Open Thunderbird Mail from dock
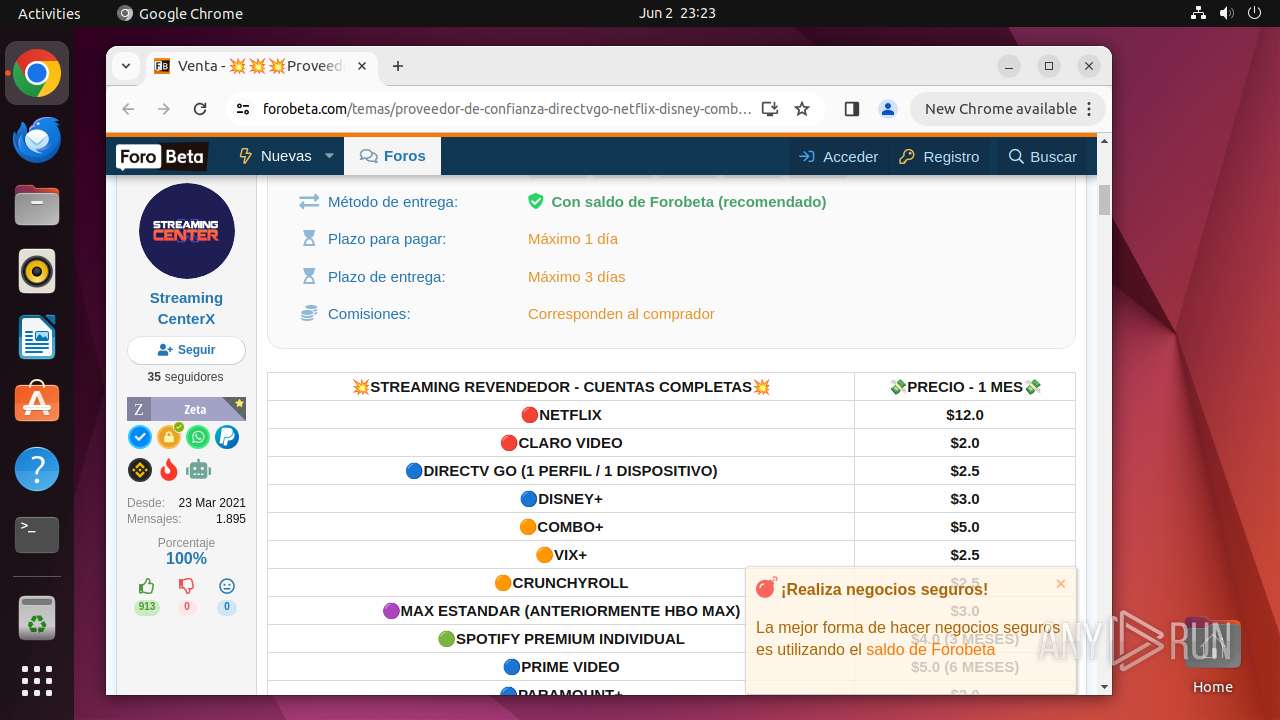Screen dimensions: 1280x720 pos(37,139)
